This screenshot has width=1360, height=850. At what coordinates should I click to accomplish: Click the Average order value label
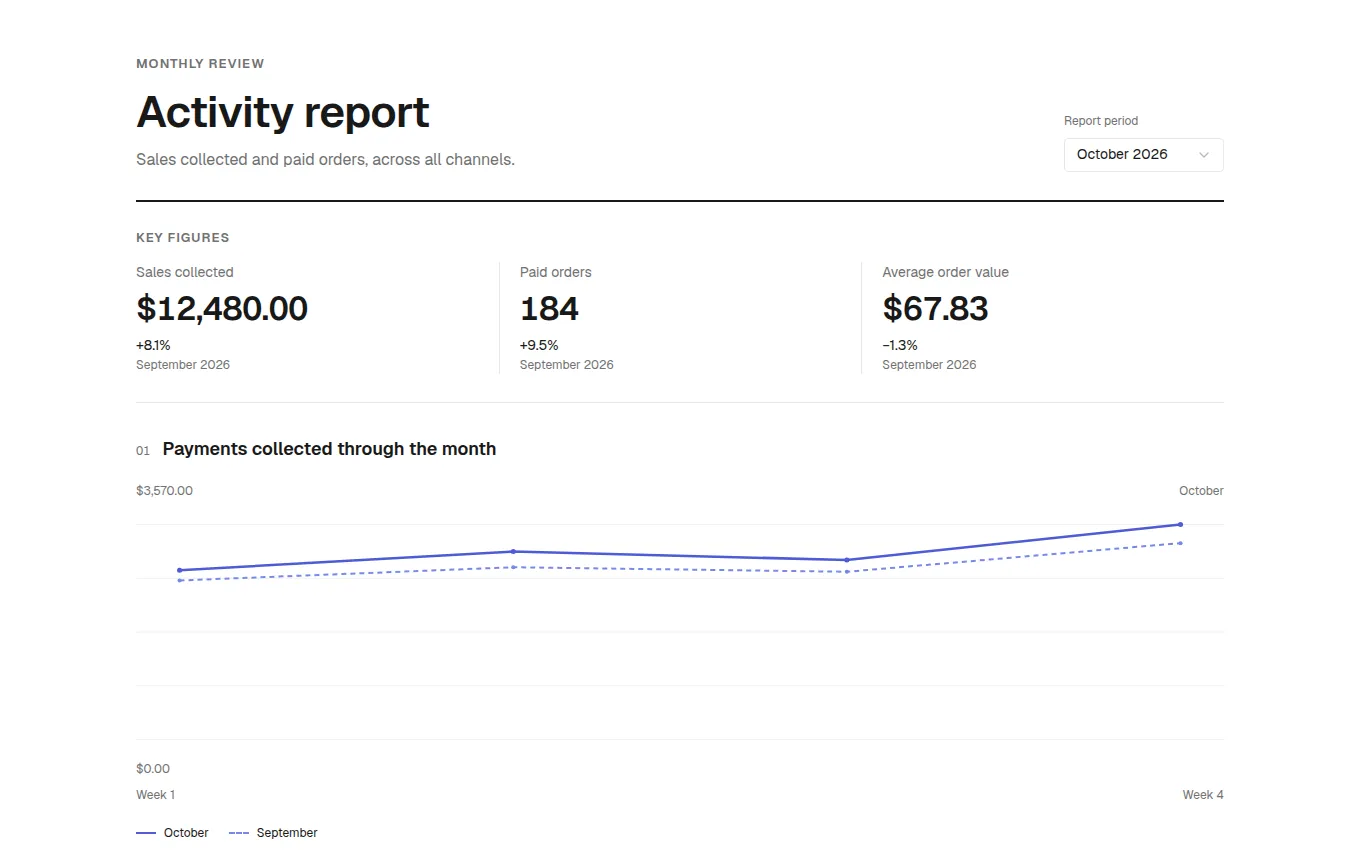945,272
